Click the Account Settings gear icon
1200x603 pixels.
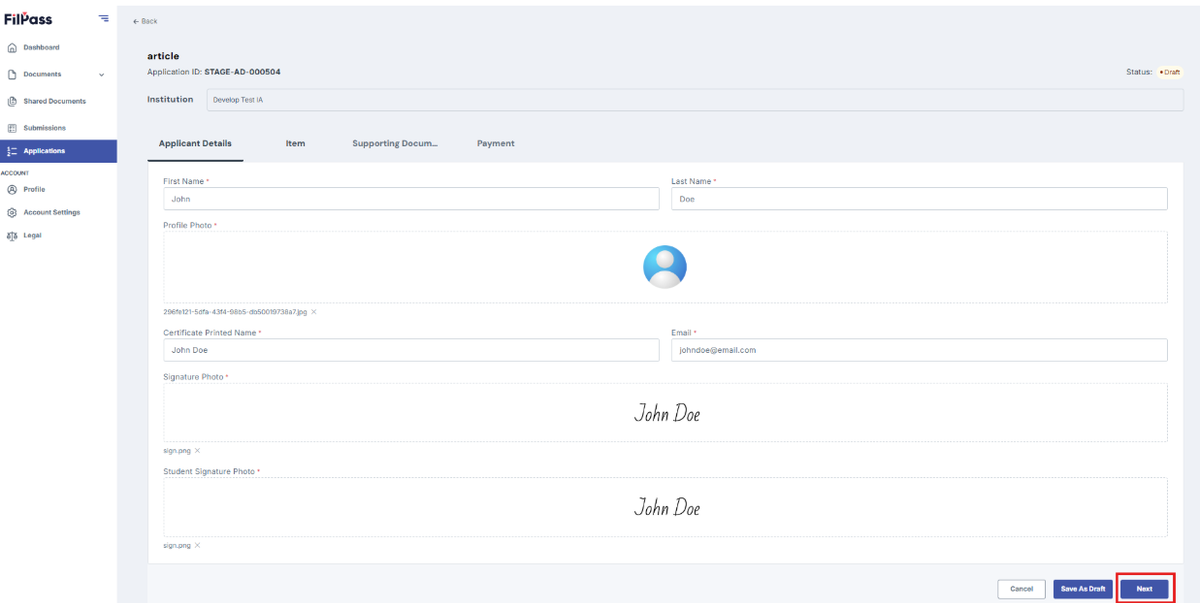pos(12,212)
